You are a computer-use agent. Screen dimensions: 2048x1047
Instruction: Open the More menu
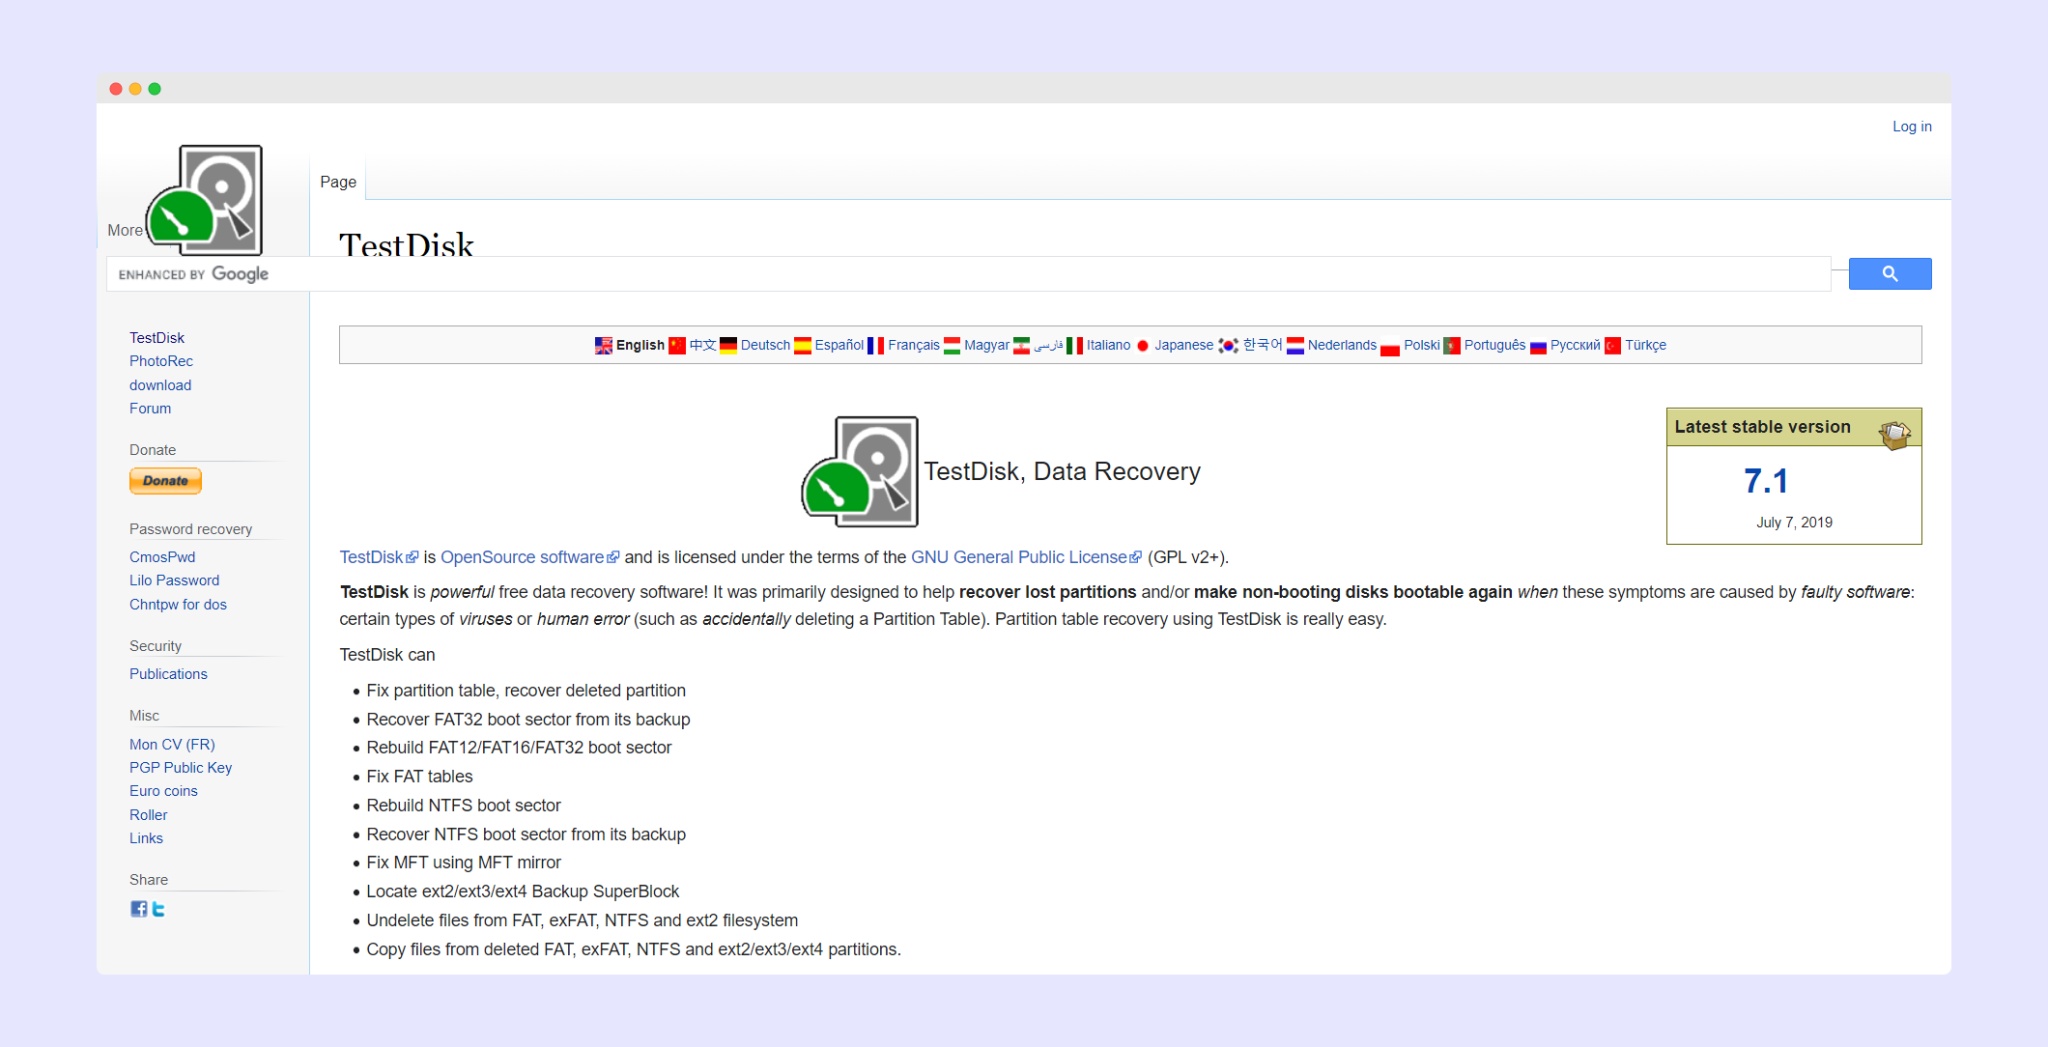124,229
